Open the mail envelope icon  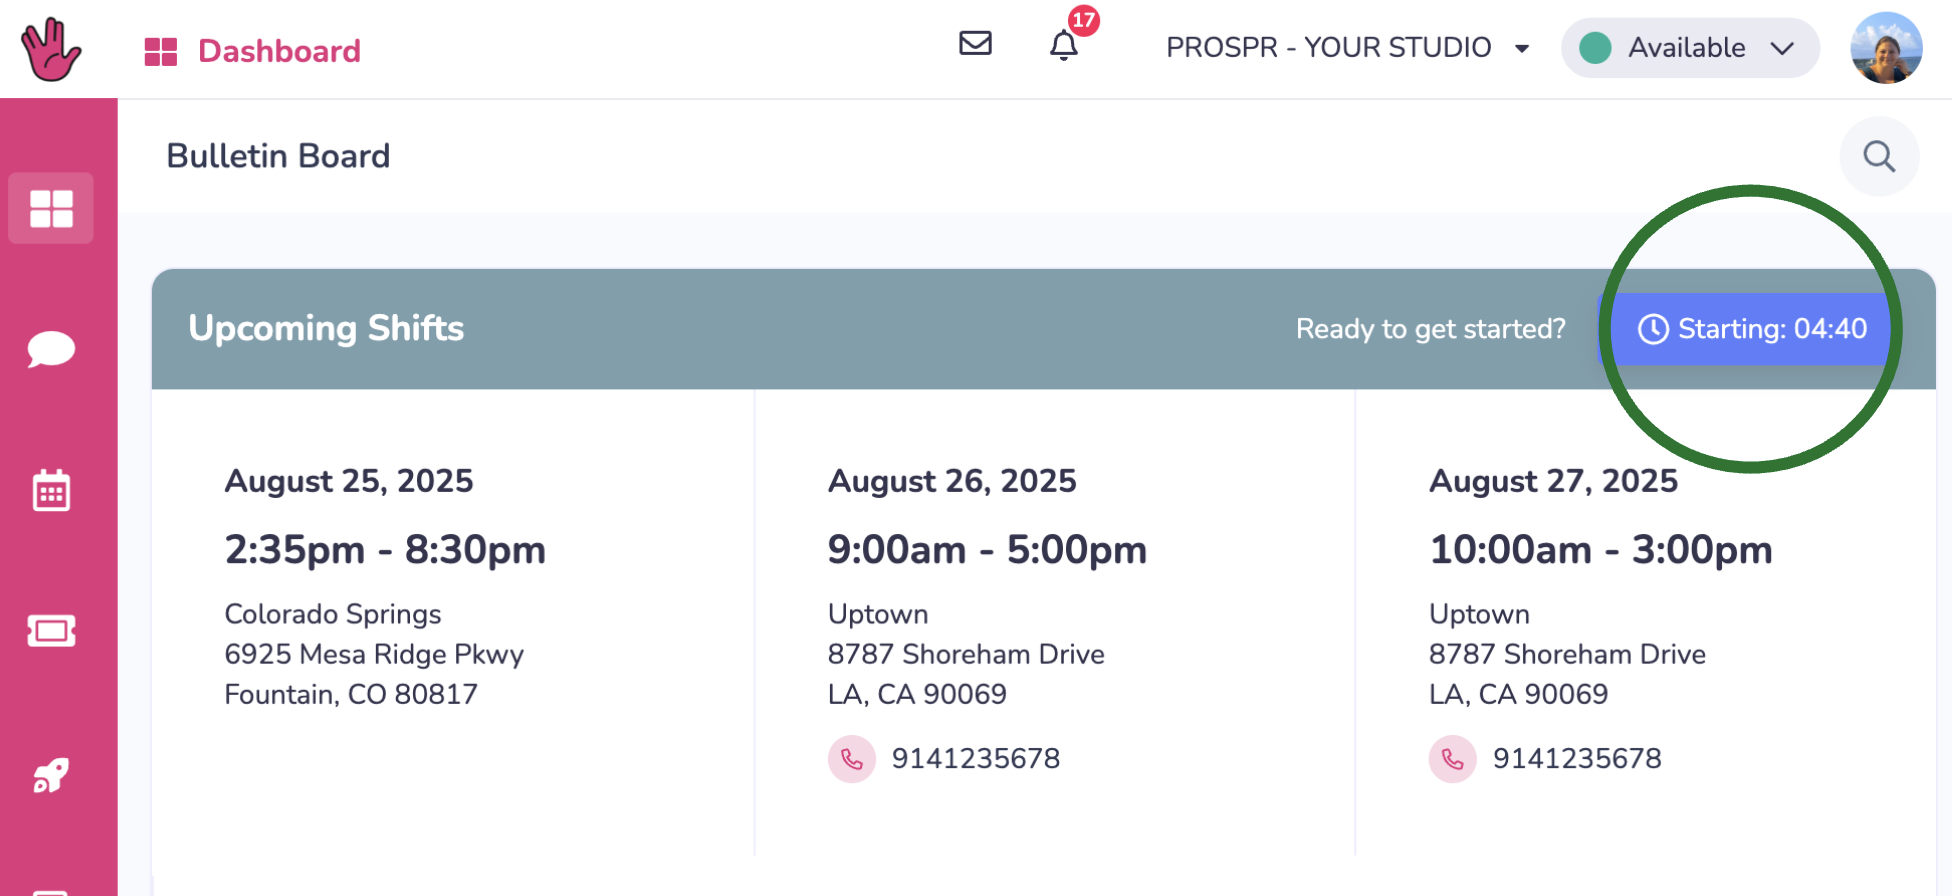tap(975, 43)
